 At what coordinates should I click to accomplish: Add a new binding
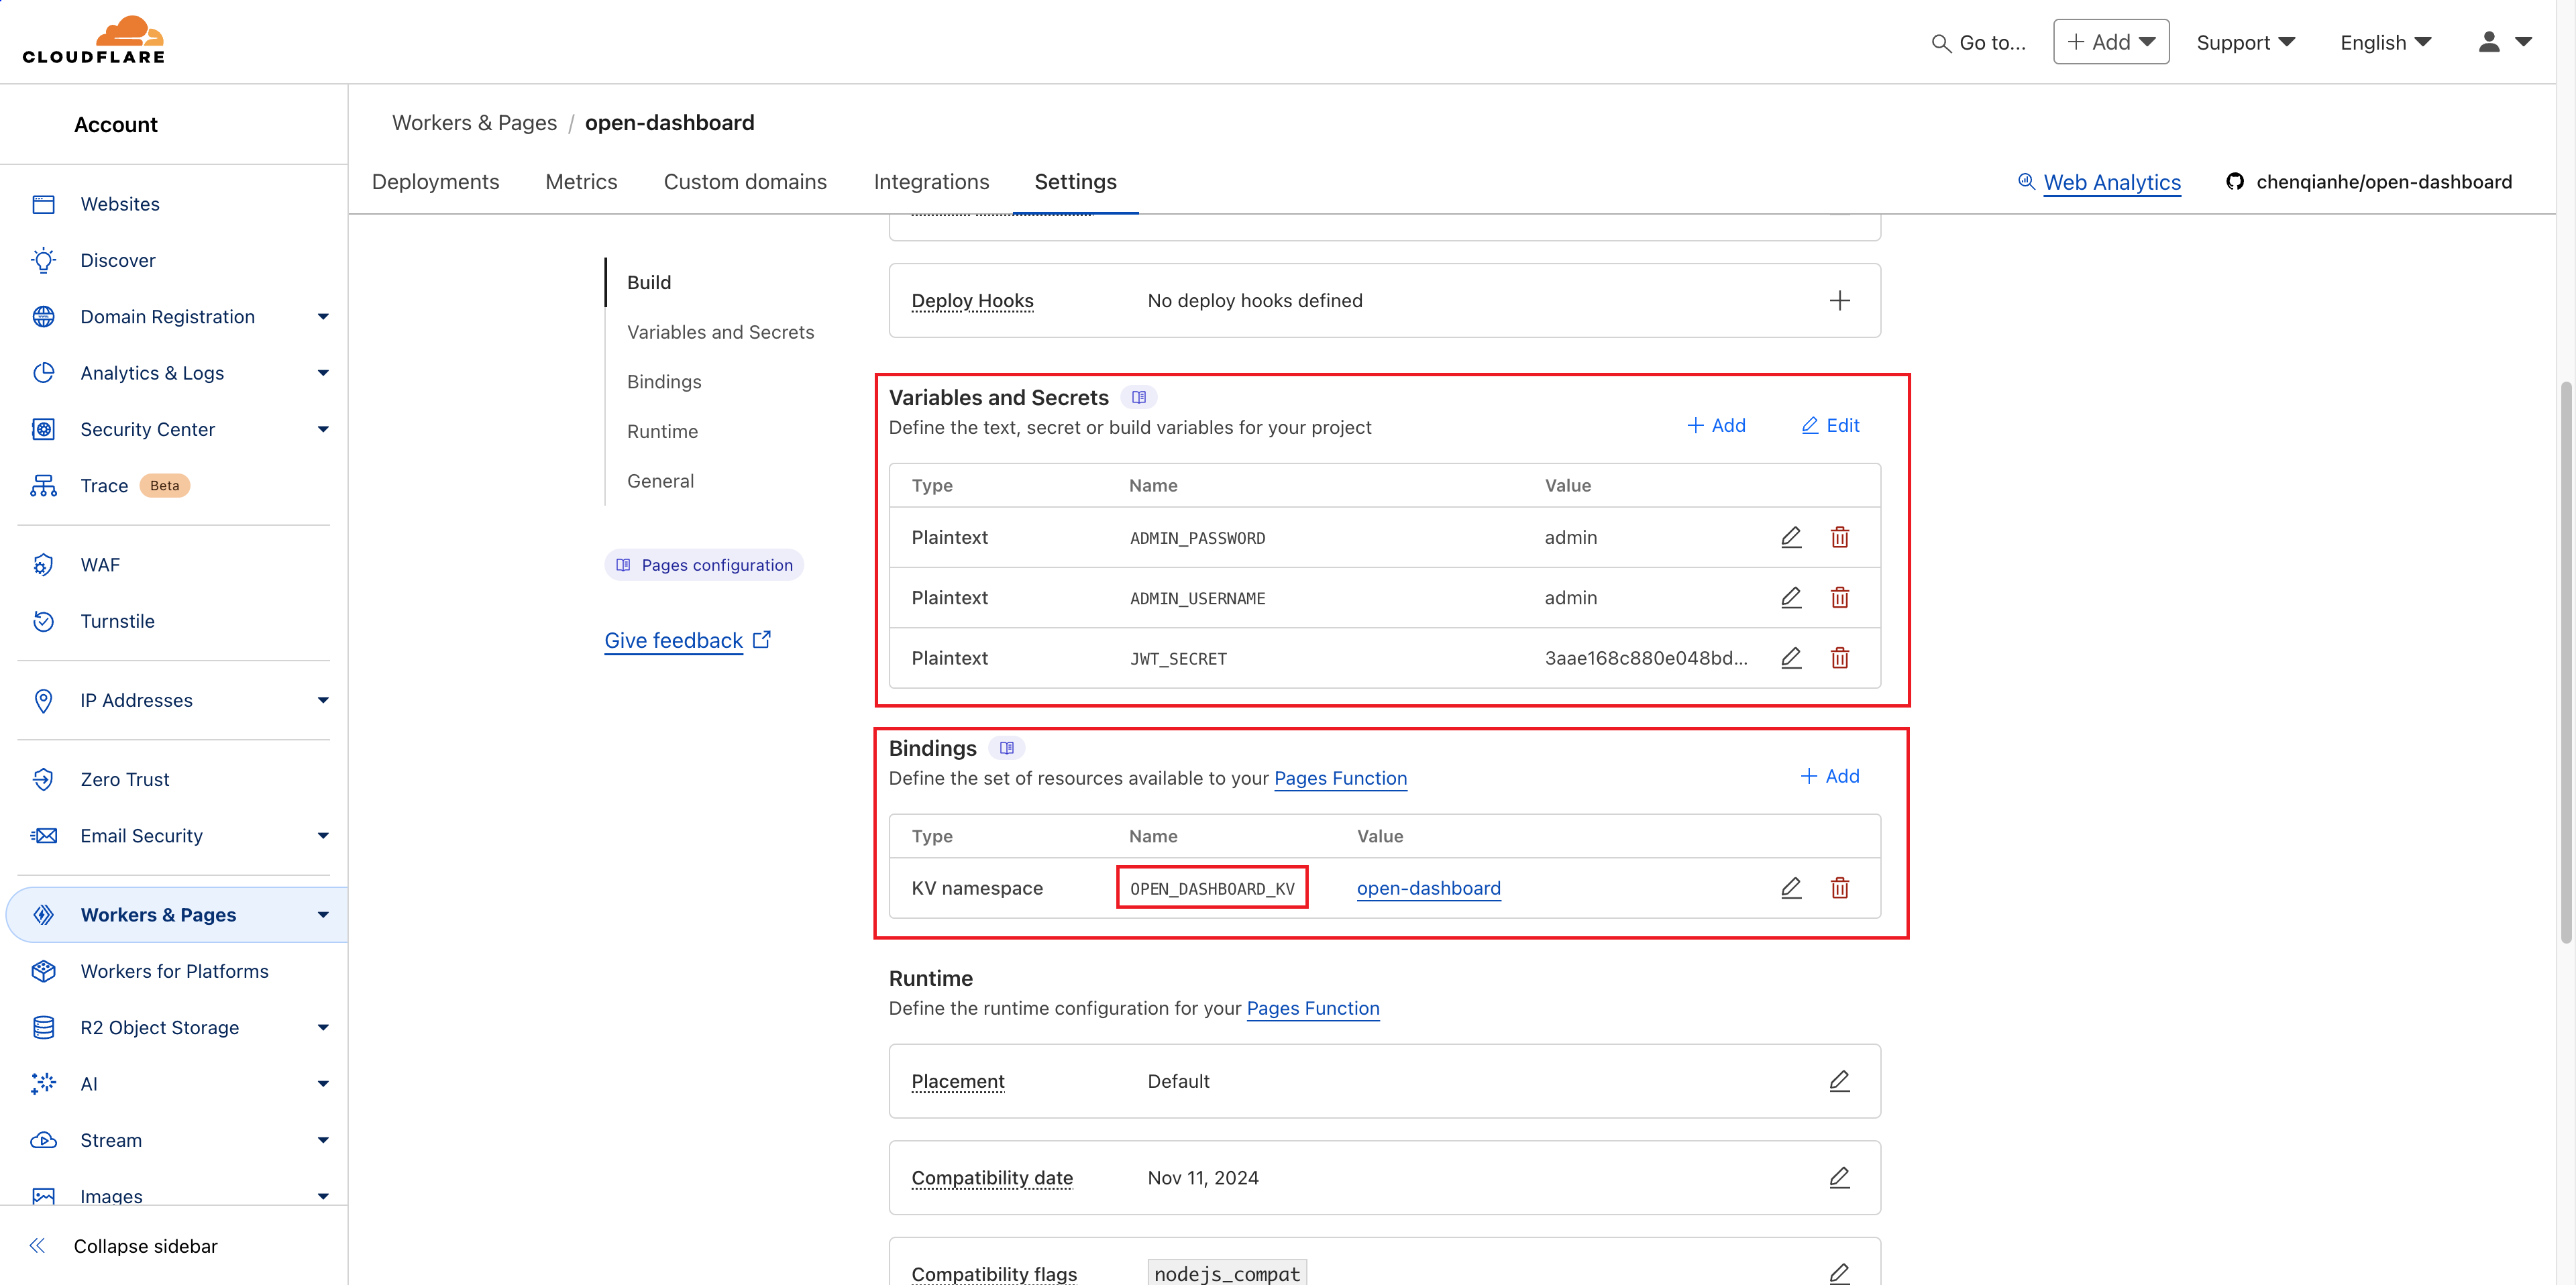pyautogui.click(x=1830, y=776)
